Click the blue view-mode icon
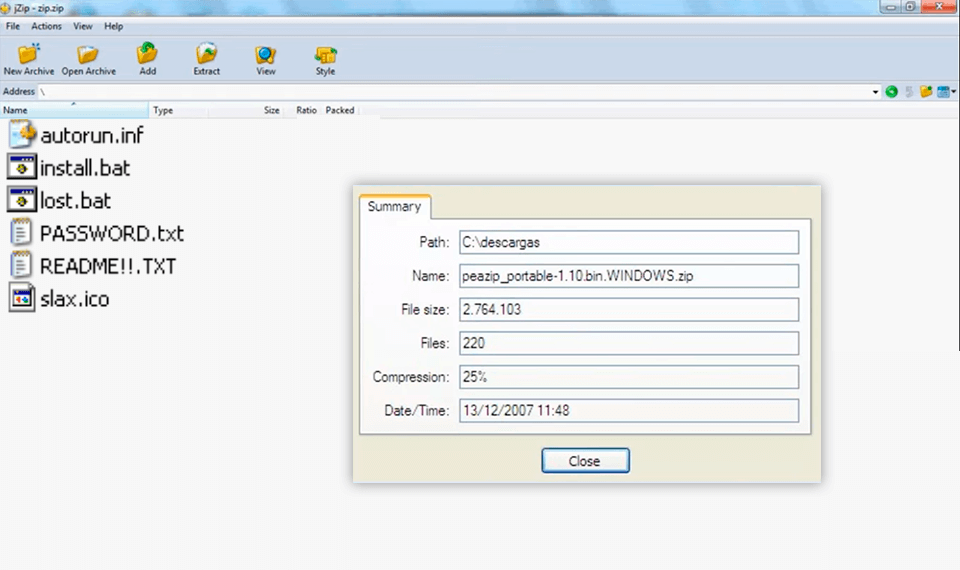Viewport: 960px width, 570px height. click(x=943, y=92)
